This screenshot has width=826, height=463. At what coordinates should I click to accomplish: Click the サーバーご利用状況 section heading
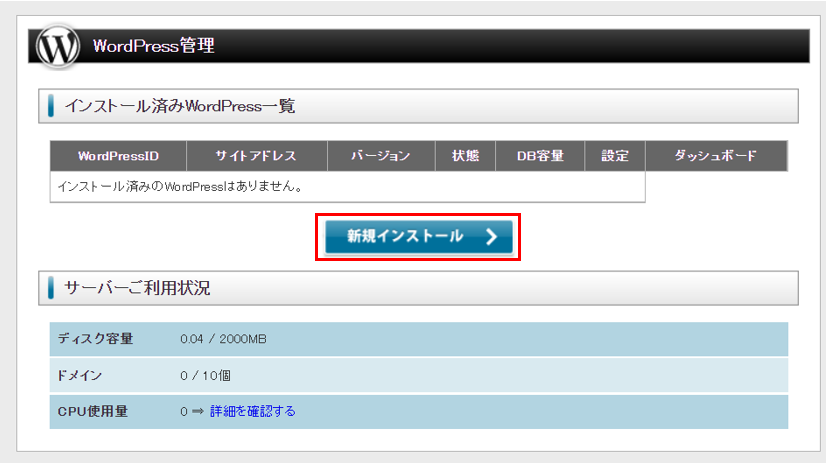click(x=137, y=289)
